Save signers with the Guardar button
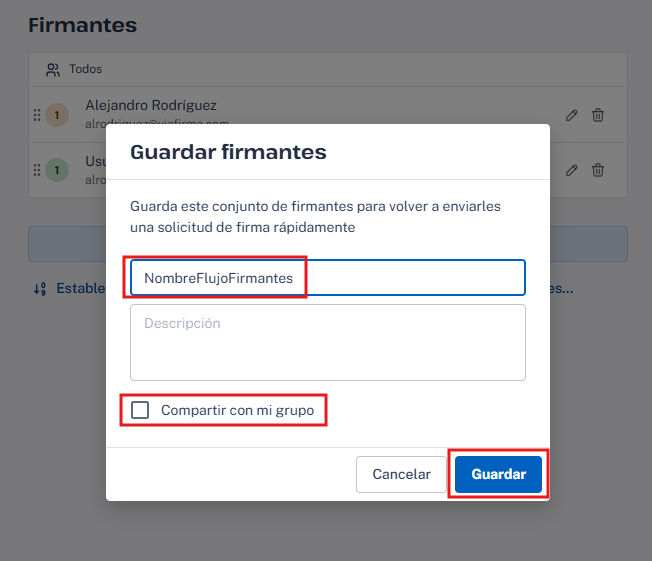This screenshot has height=561, width=652. [498, 474]
